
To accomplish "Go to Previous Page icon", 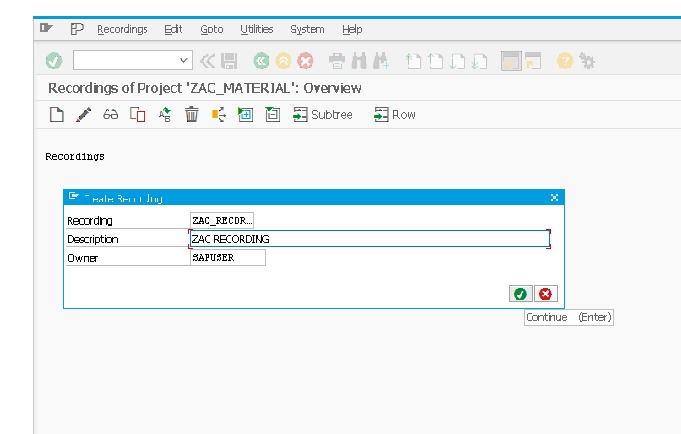I will pyautogui.click(x=435, y=61).
